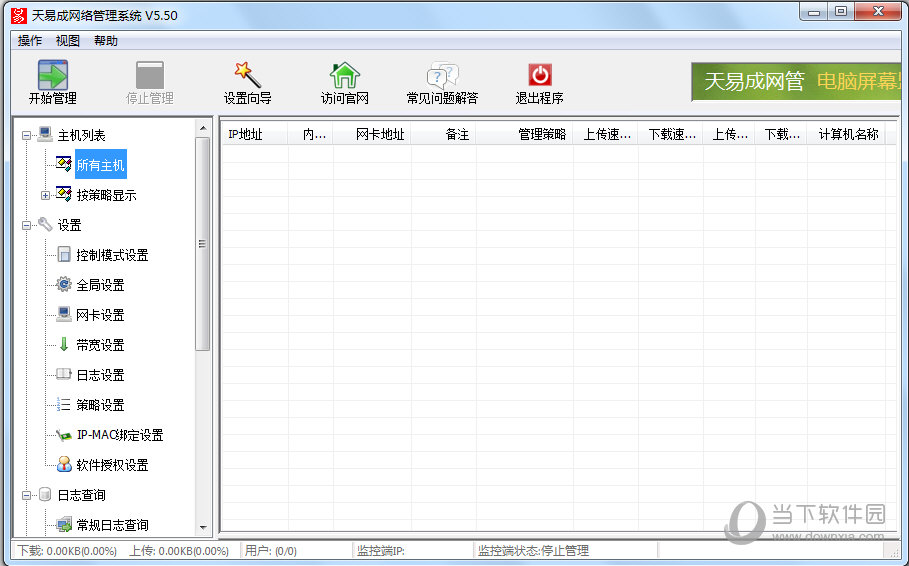This screenshot has width=909, height=566.
Task: Open the 常见问题解答 question bubble icon
Action: (x=442, y=76)
